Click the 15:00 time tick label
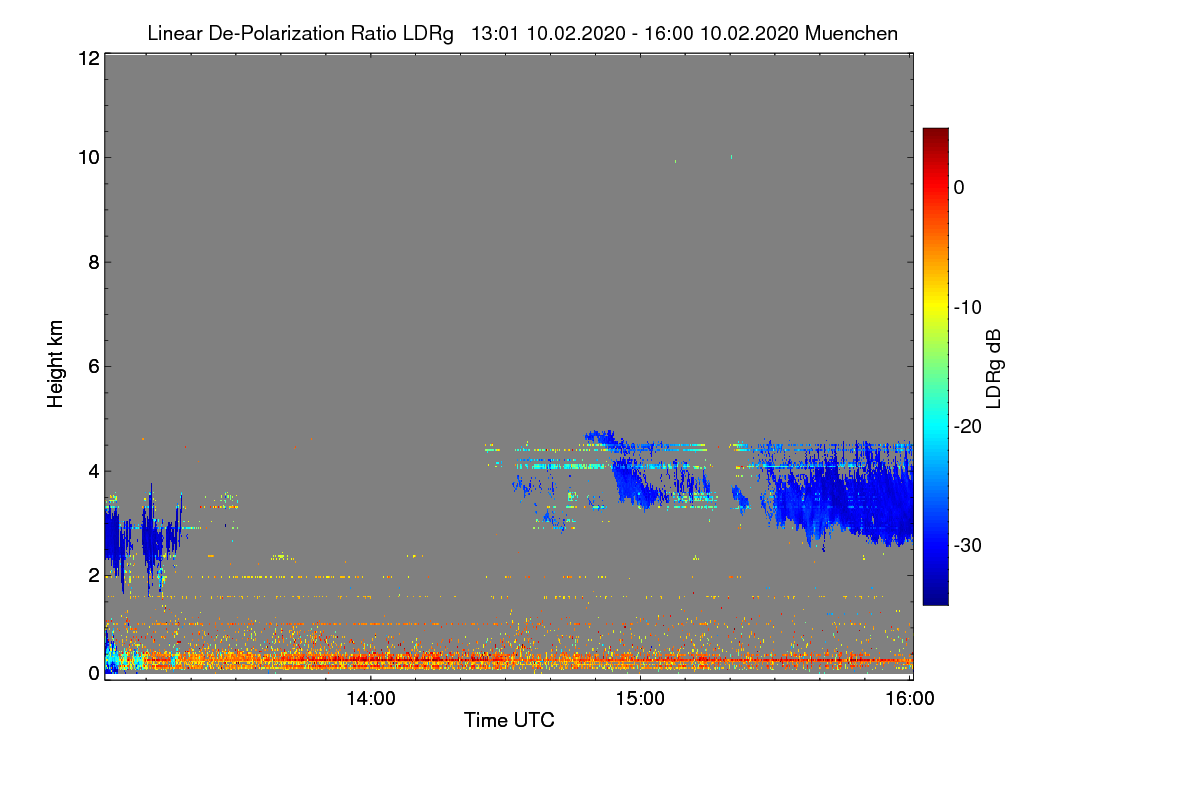This screenshot has width=1200, height=800. [640, 698]
